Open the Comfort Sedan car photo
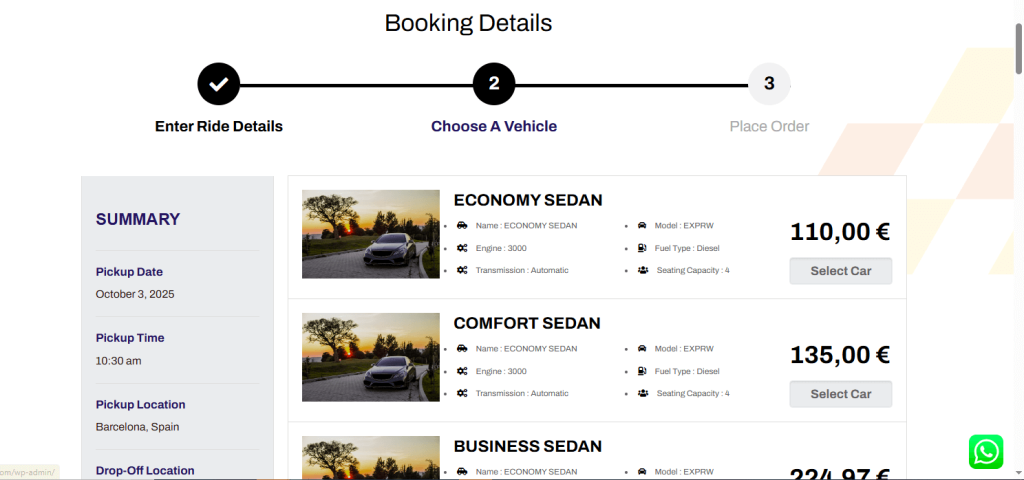The height and width of the screenshot is (480, 1024). tap(371, 357)
